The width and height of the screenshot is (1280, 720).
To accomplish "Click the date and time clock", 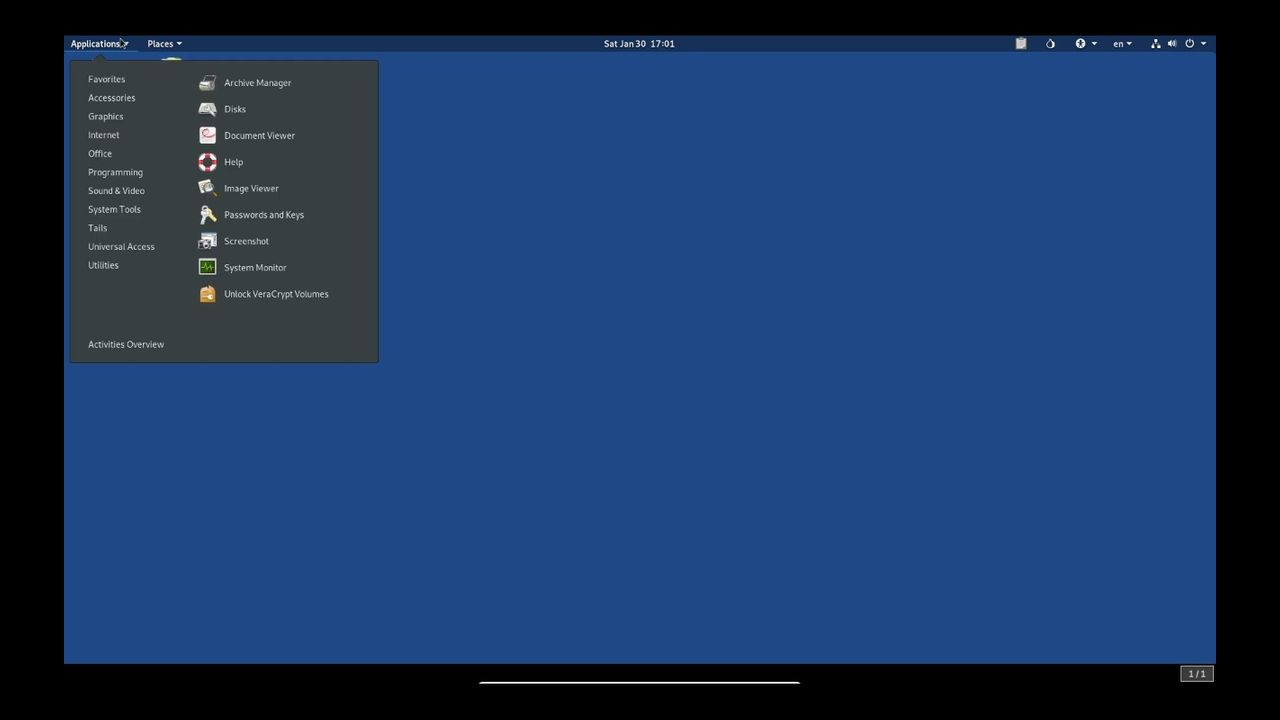I will click(x=639, y=44).
